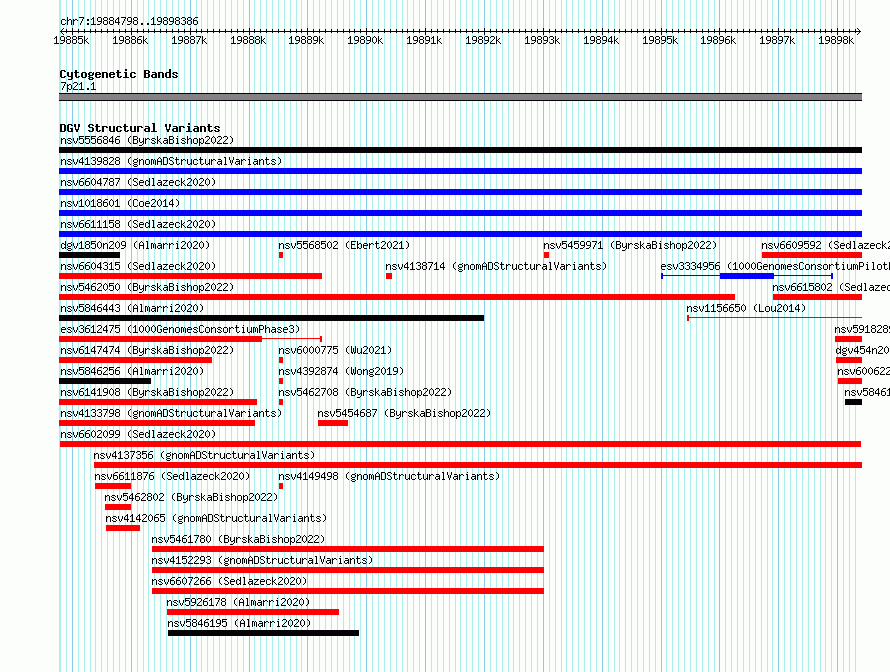Click the nsv5462050 (ByrskaBishop2022) label
Screen dimensions: 890x672
pos(147,287)
